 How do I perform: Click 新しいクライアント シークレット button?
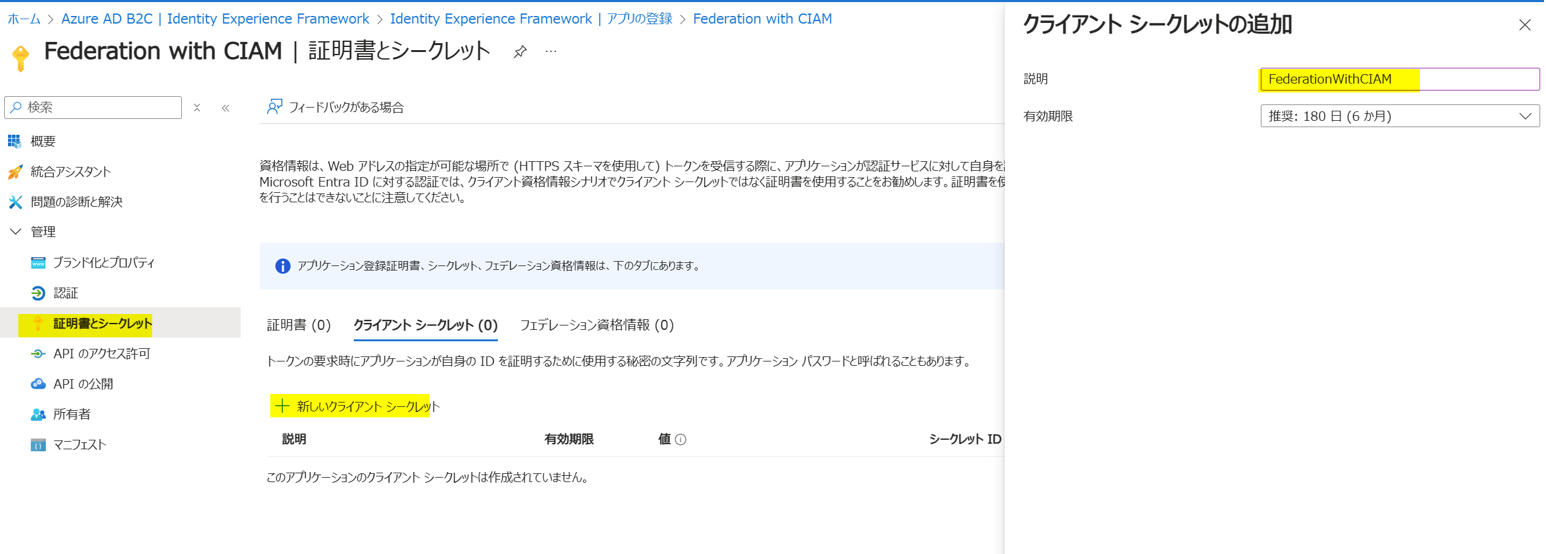[x=356, y=406]
